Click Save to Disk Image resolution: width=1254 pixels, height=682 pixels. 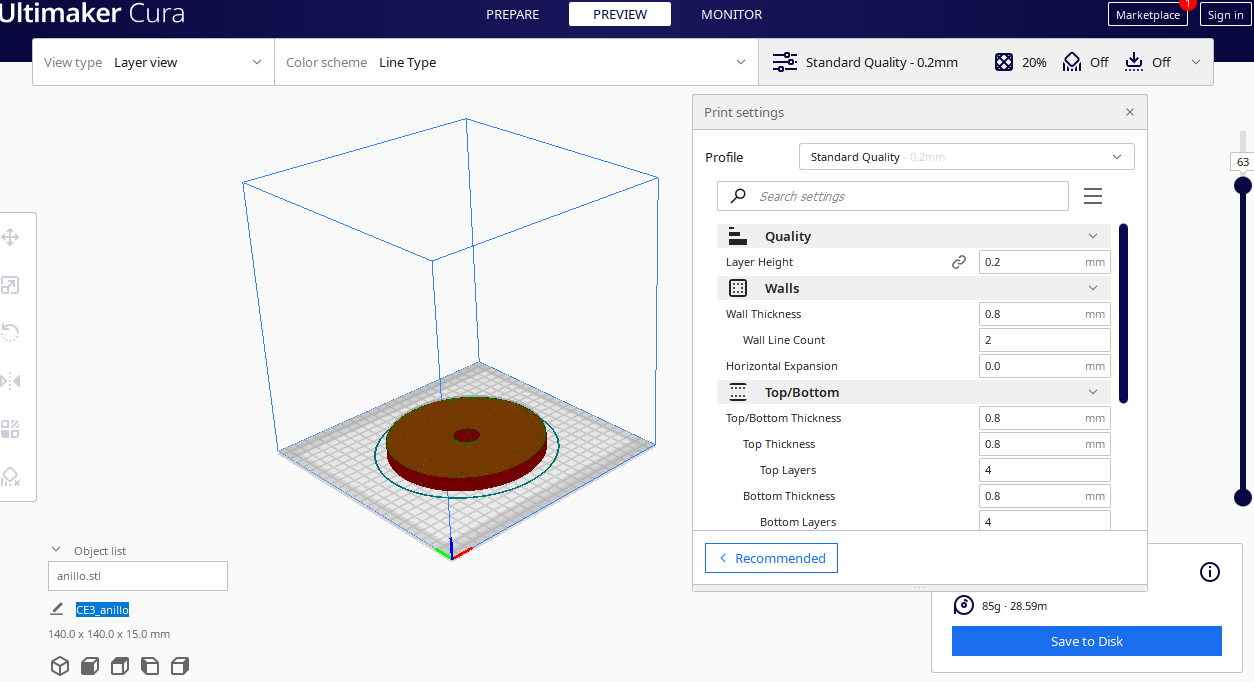tap(1087, 641)
